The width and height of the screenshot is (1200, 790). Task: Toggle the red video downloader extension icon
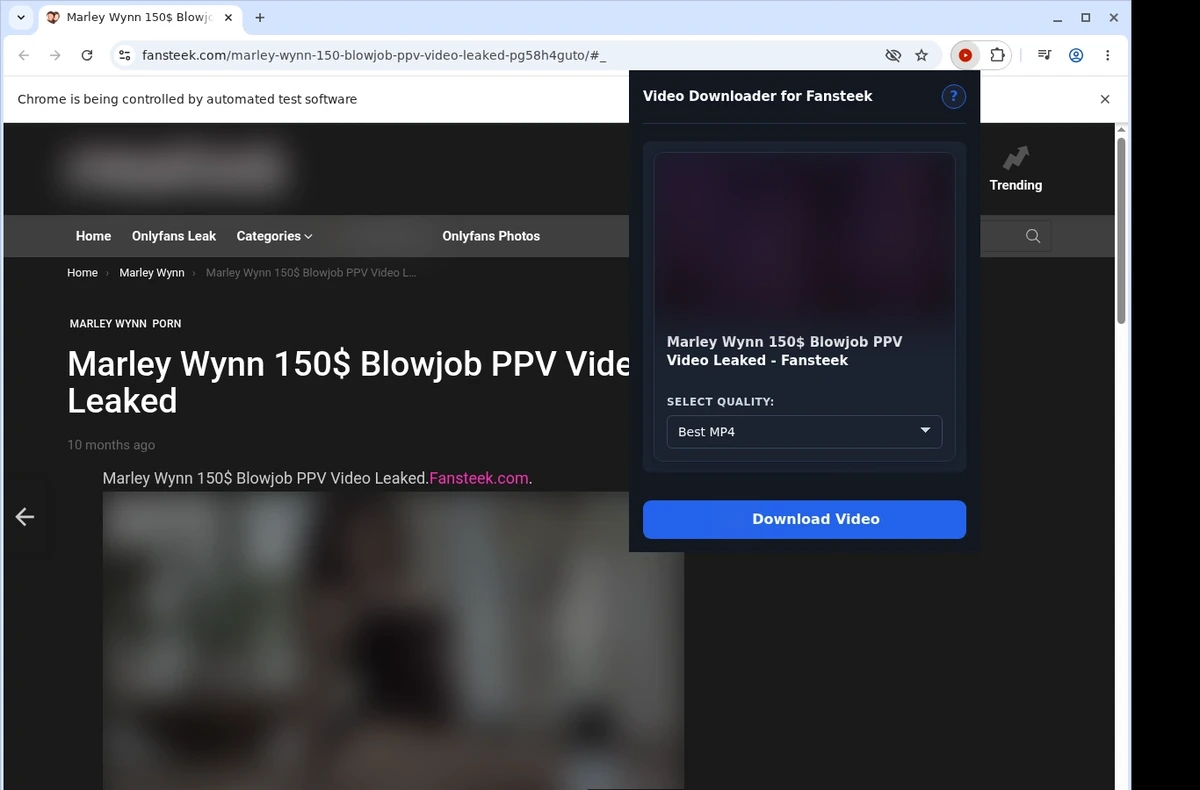(965, 56)
